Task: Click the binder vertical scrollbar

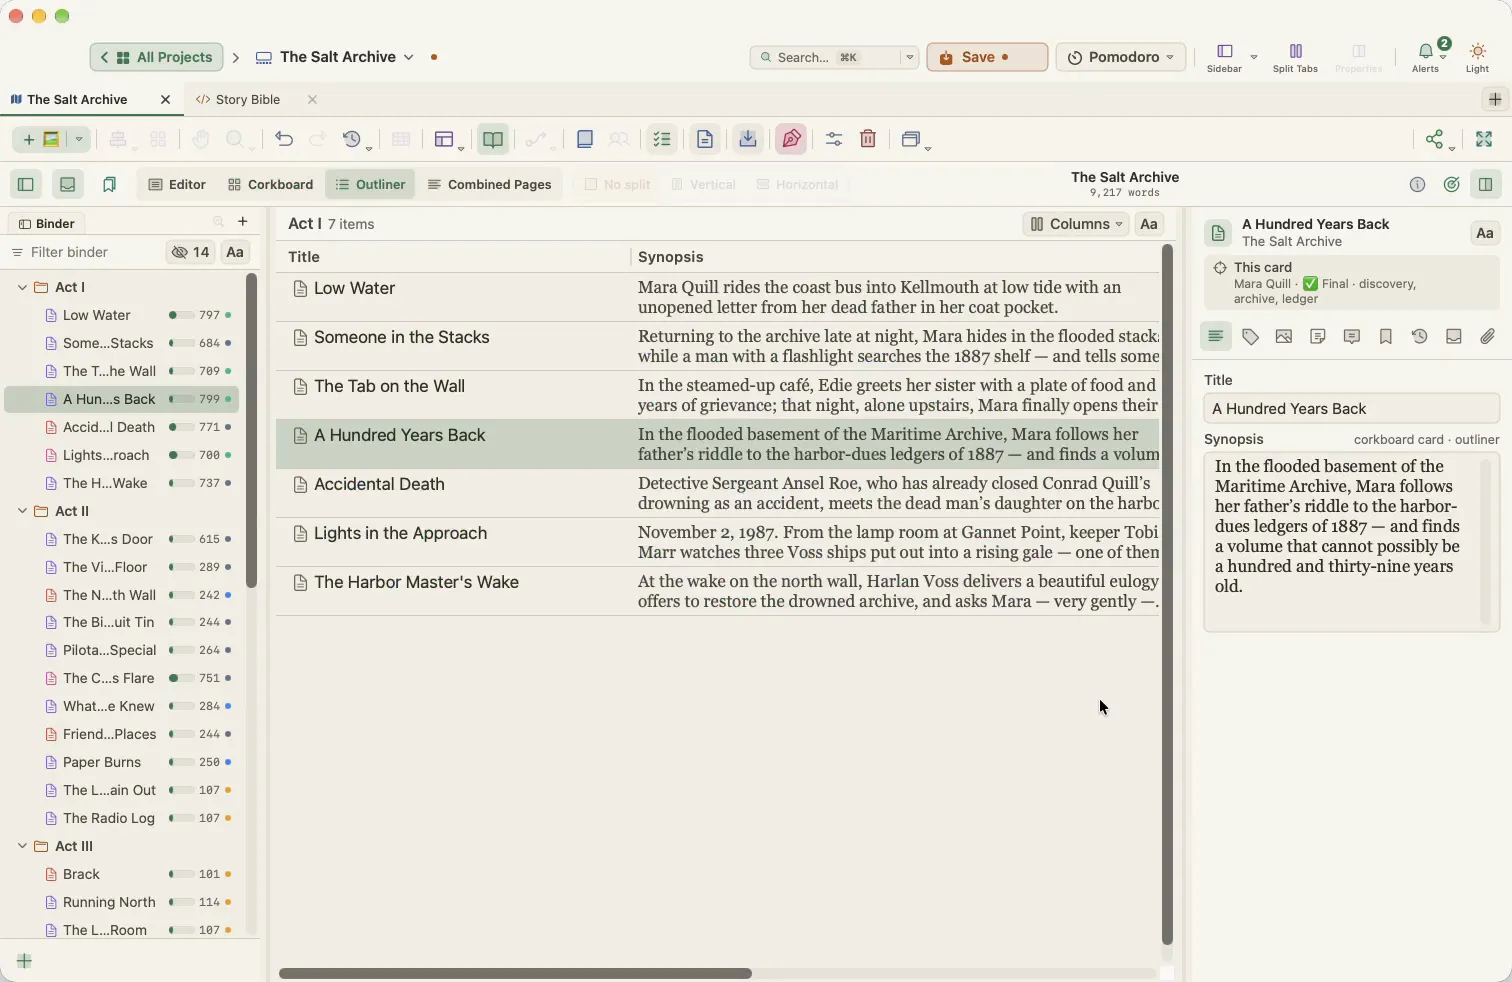Action: coord(252,432)
